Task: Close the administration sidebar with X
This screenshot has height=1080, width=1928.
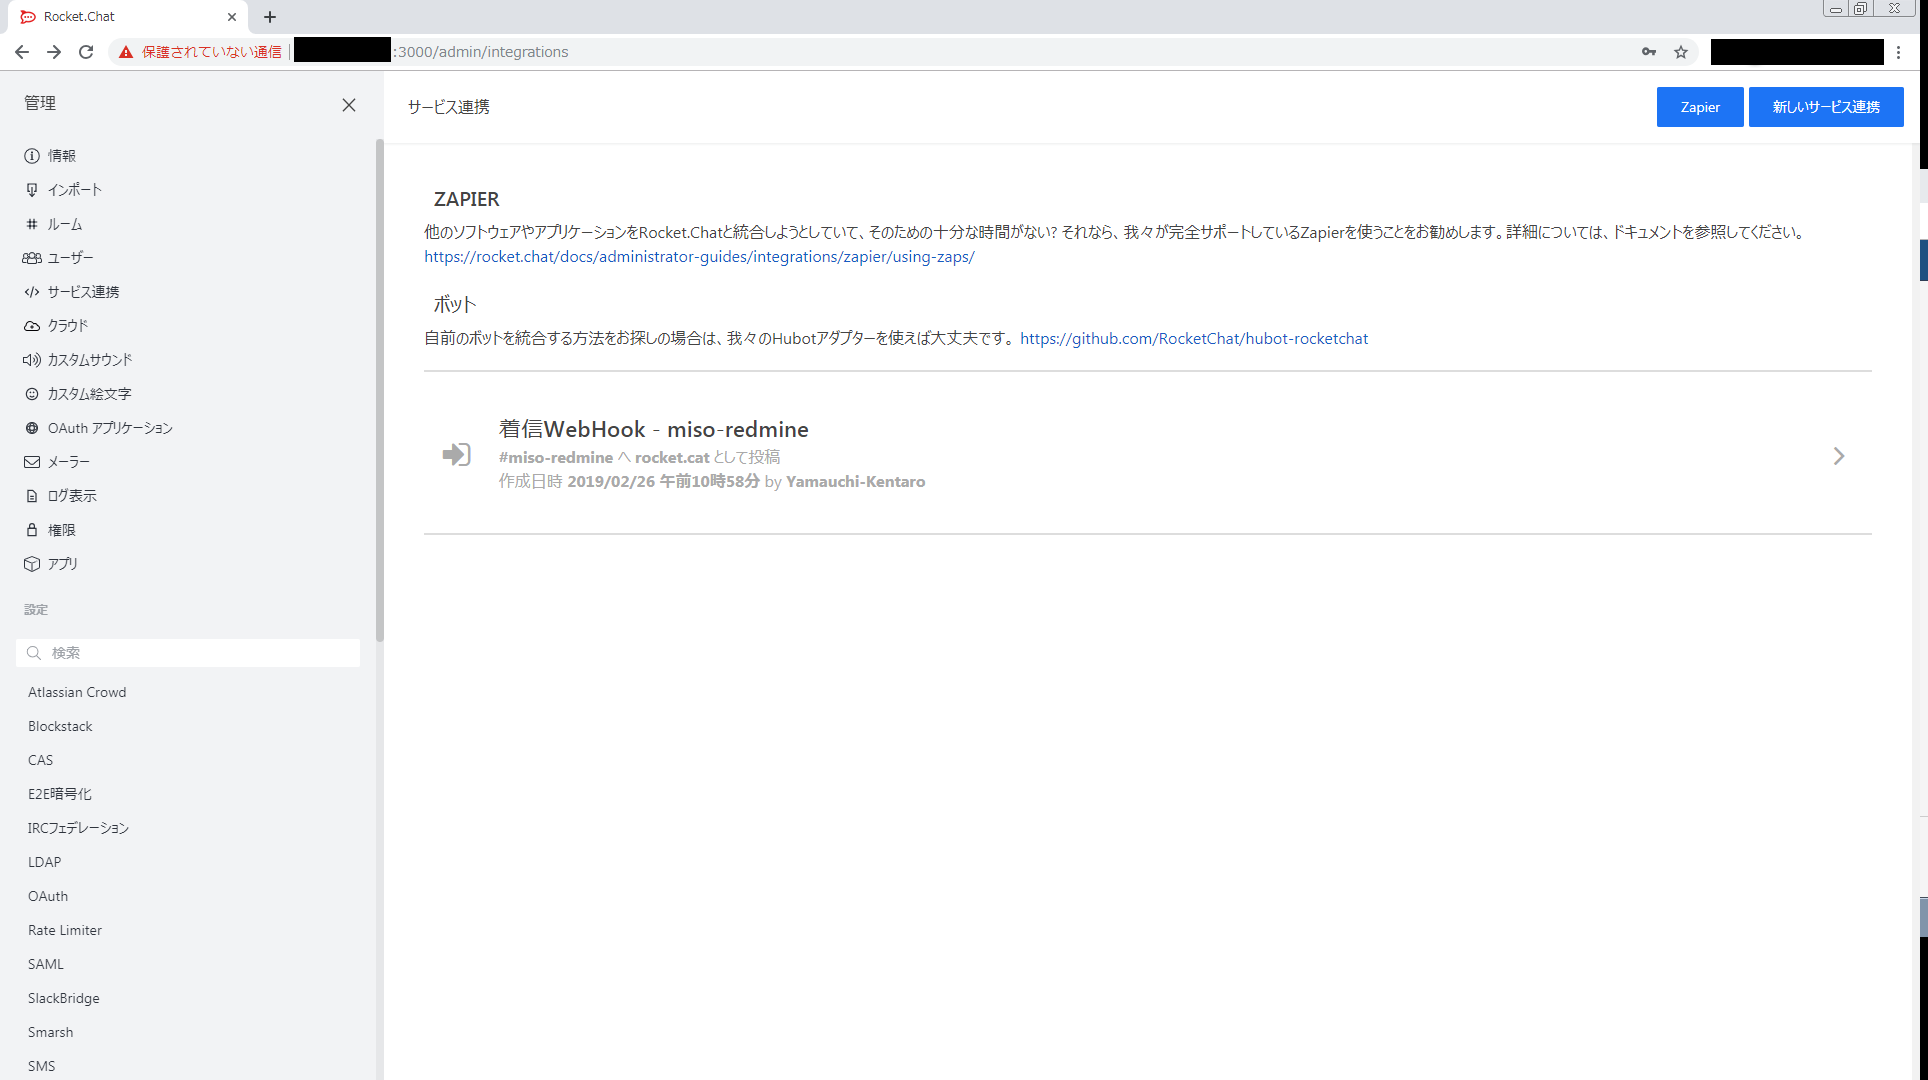Action: tap(349, 105)
